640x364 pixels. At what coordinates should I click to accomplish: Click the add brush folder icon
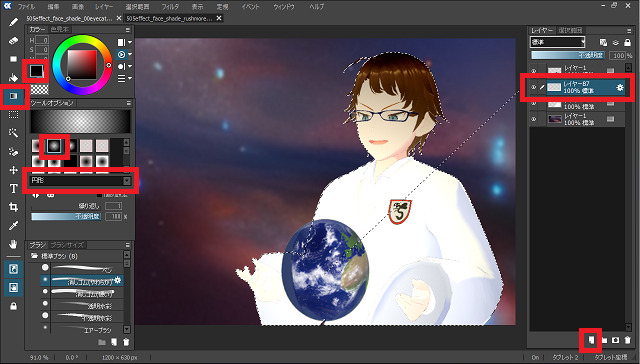pyautogui.click(x=102, y=342)
